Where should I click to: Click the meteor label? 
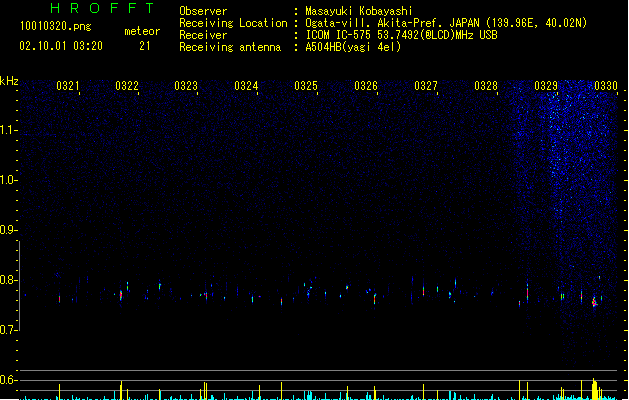142,31
